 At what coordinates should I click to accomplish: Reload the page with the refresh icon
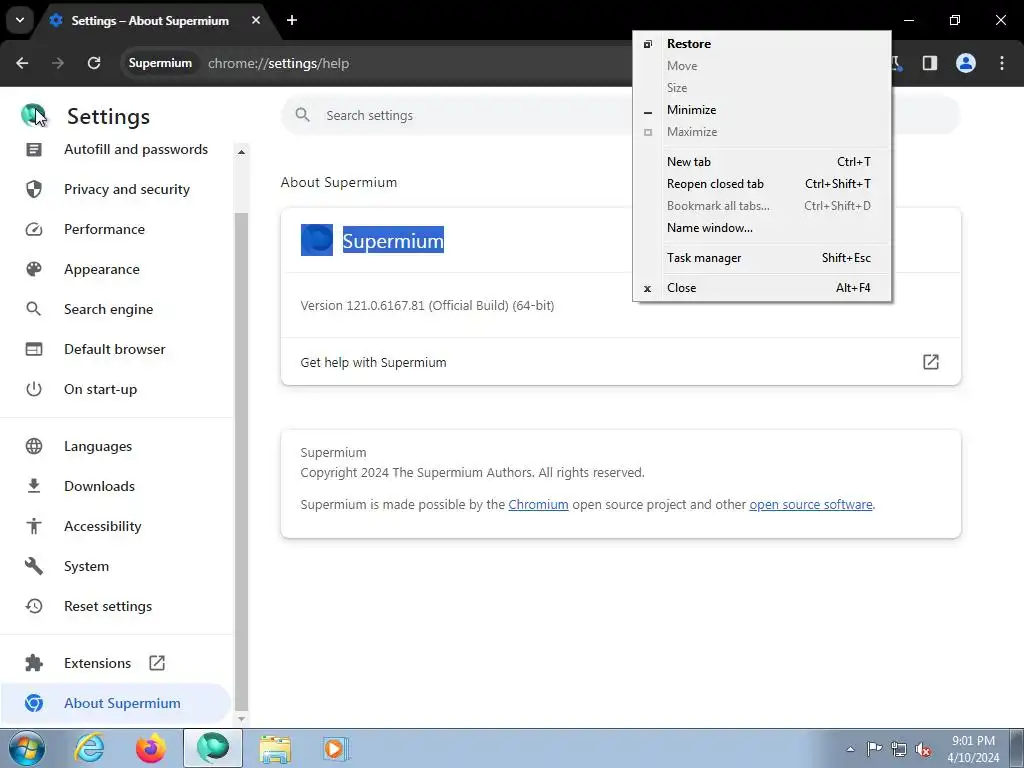[x=94, y=63]
